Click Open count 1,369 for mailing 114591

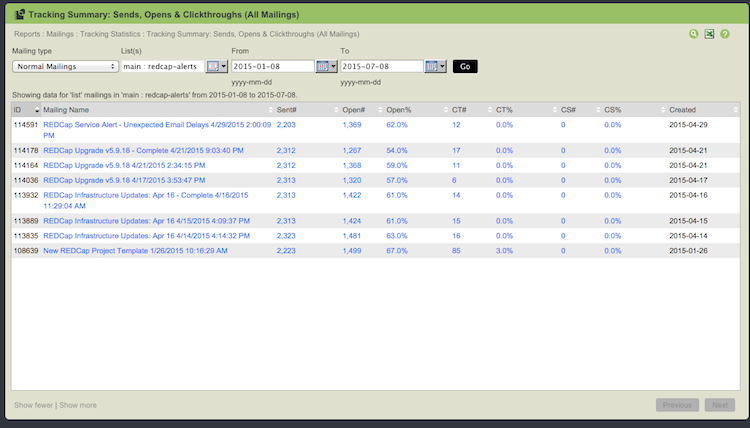(352, 125)
